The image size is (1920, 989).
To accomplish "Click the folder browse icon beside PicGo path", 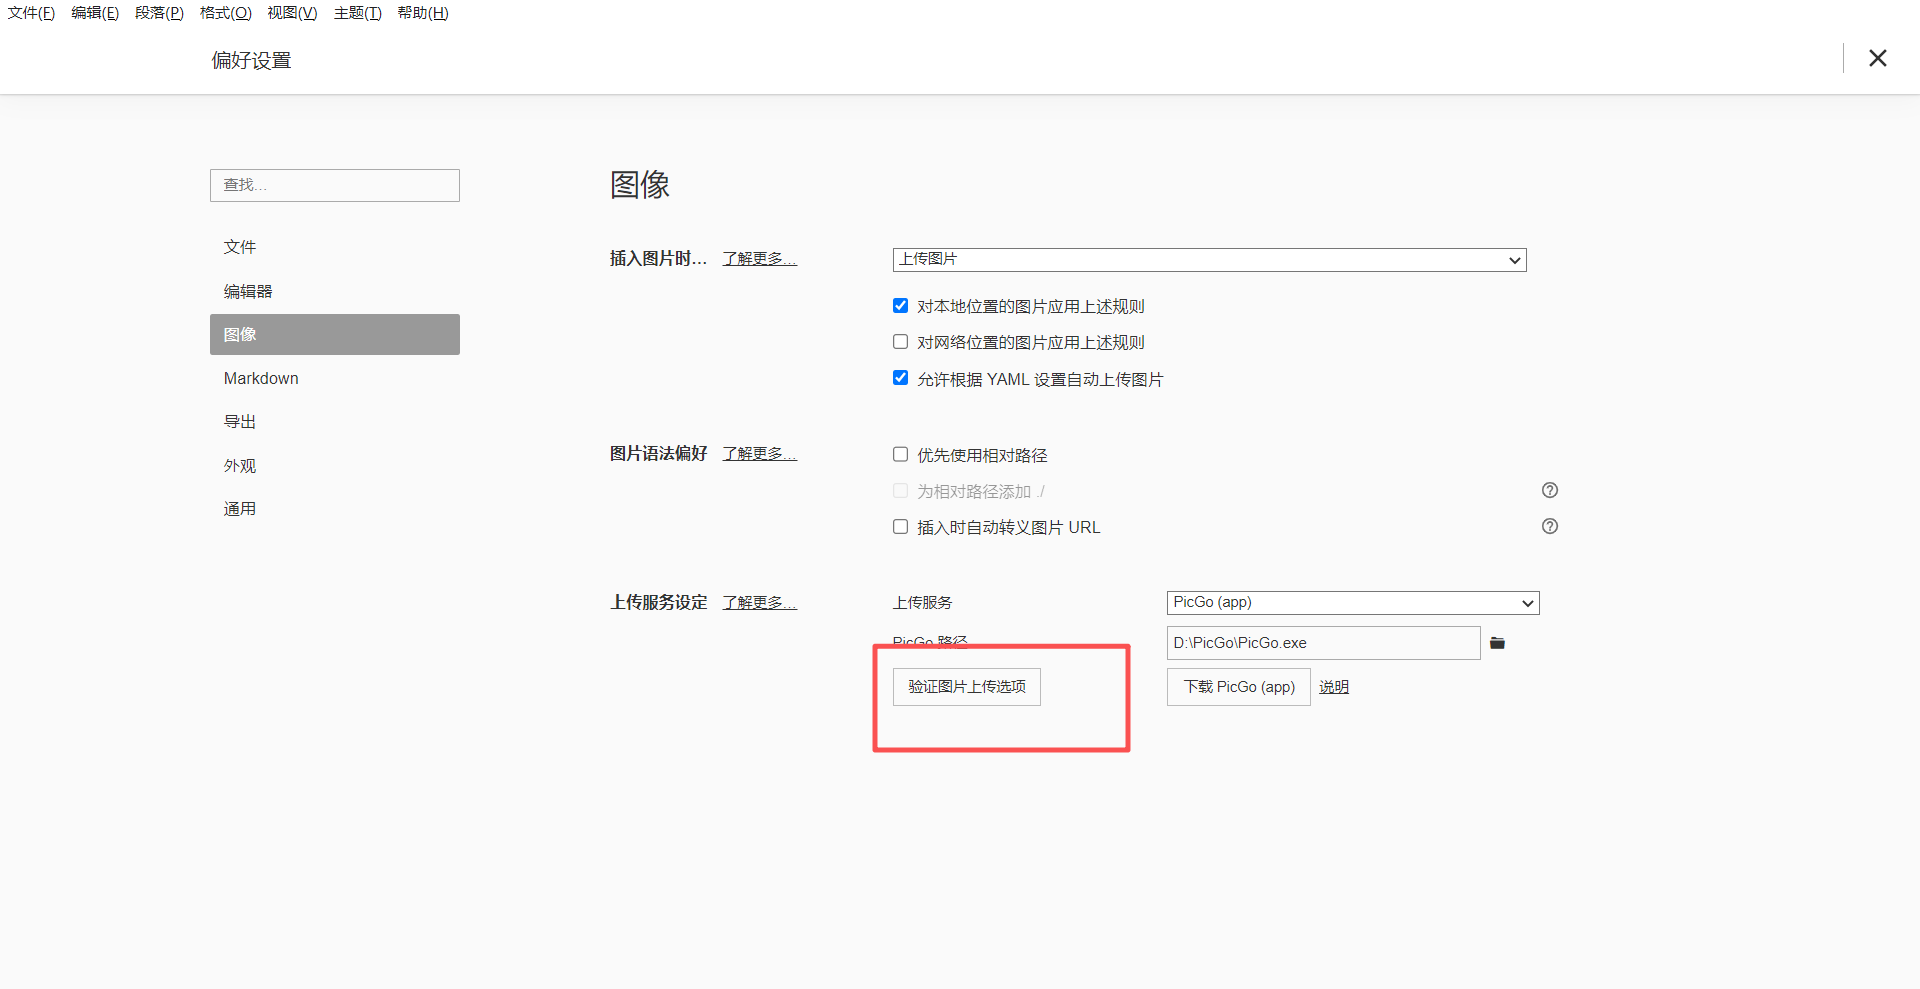I will coord(1497,643).
